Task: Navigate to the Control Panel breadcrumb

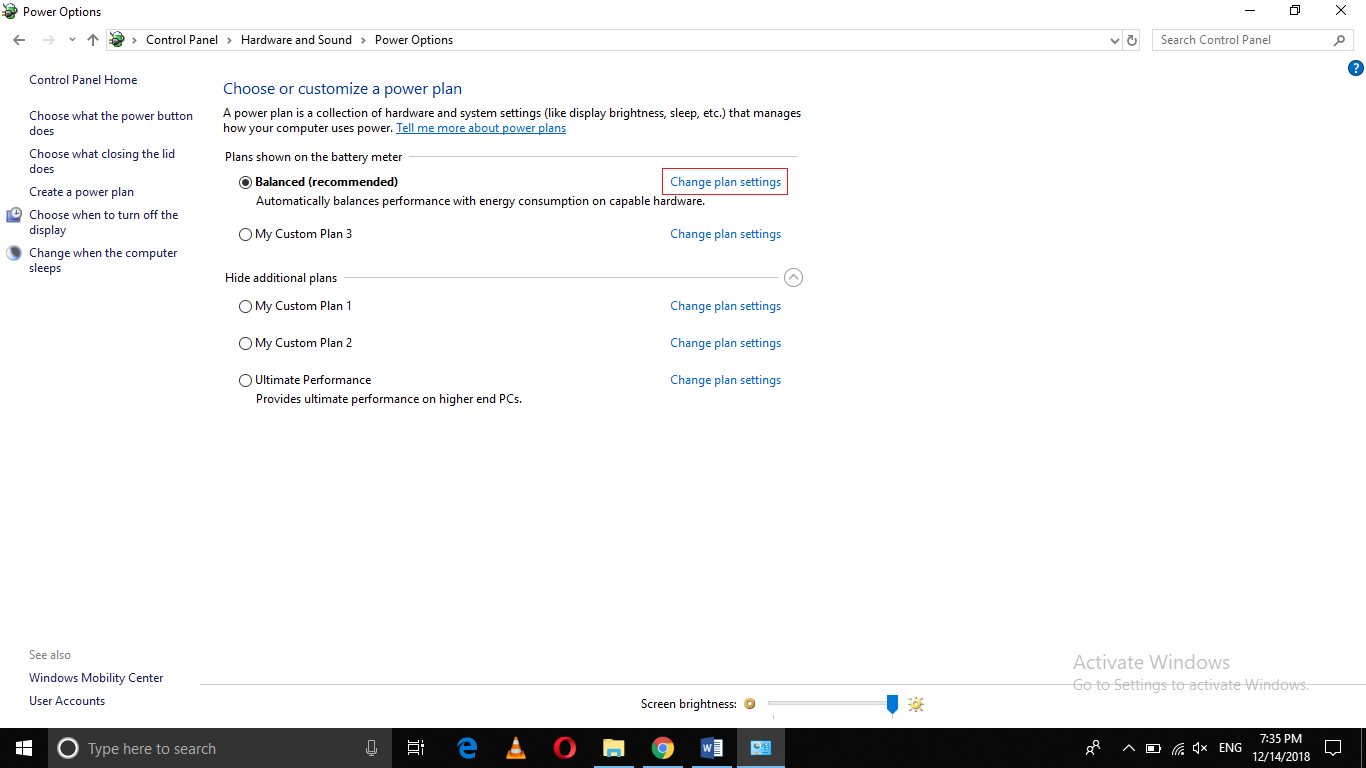Action: point(182,40)
